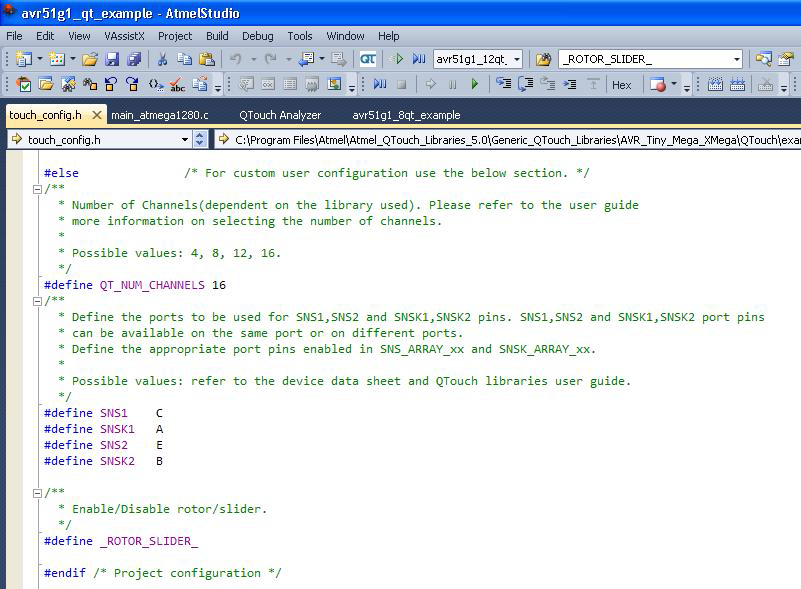Open the VAssistX menu
The image size is (801, 589).
[x=124, y=36]
